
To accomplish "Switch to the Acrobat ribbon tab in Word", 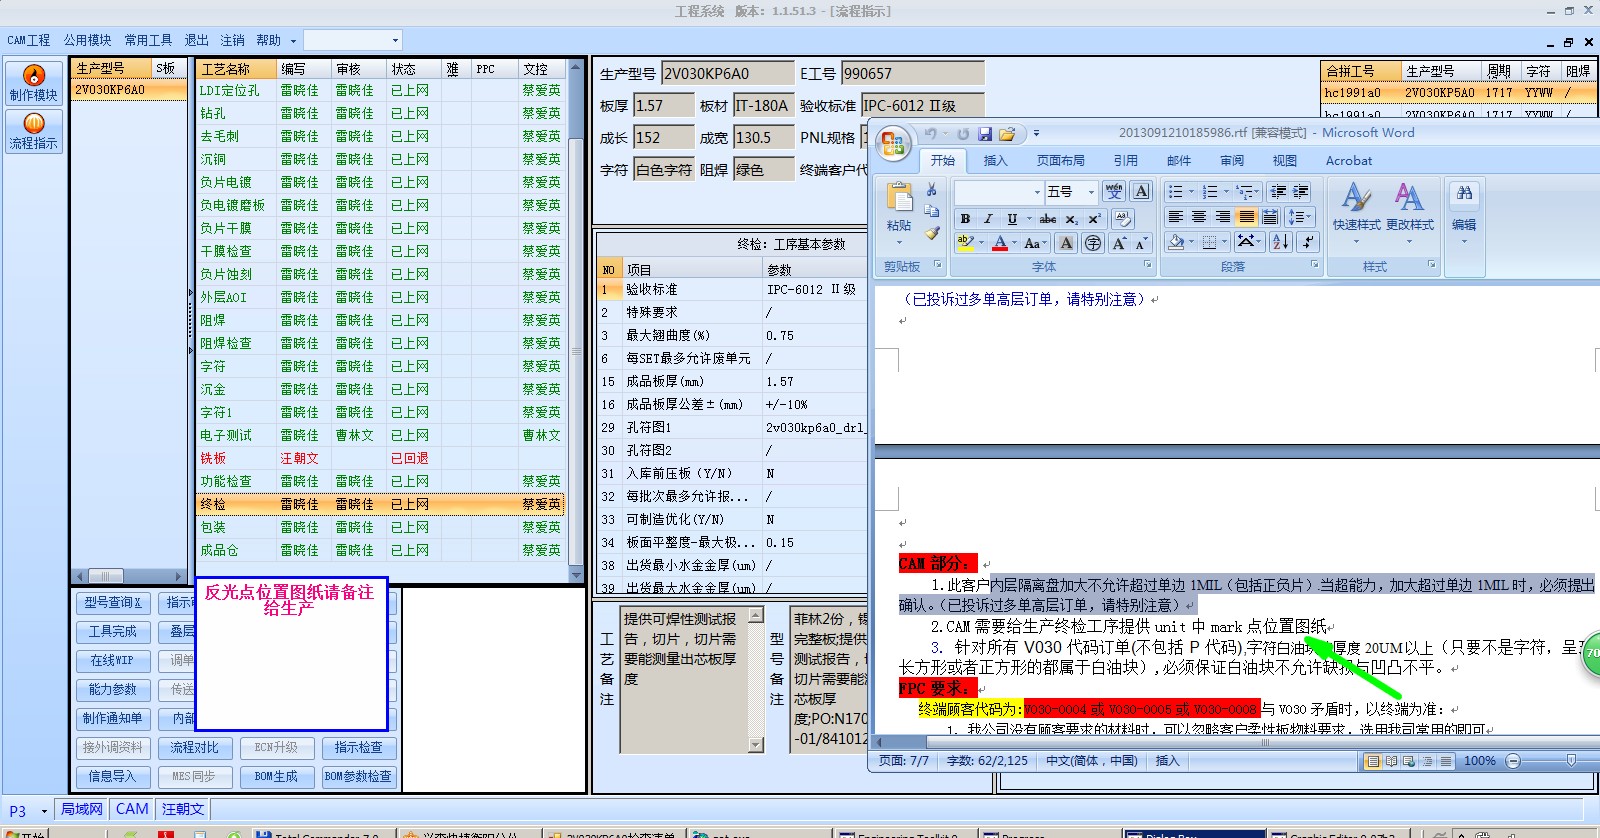I will 1349,160.
